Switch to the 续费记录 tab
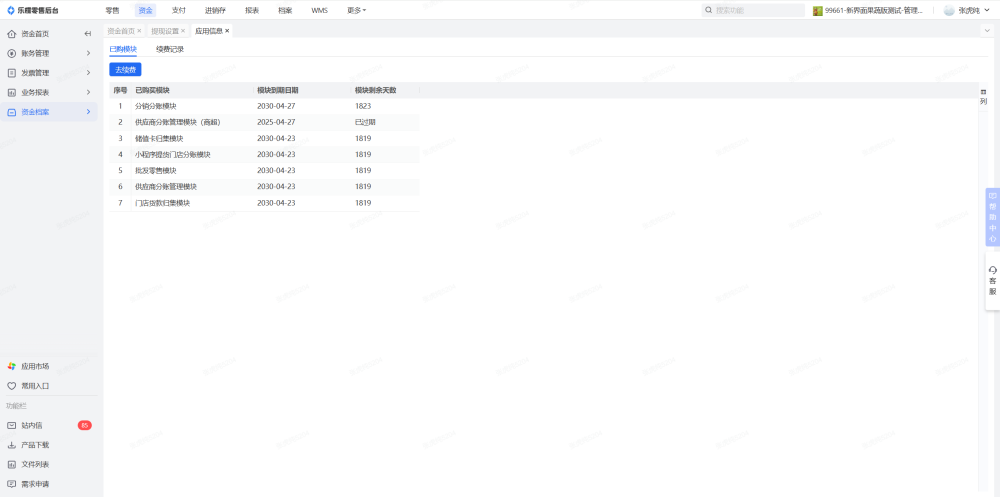Viewport: 1000px width, 497px height. [170, 49]
